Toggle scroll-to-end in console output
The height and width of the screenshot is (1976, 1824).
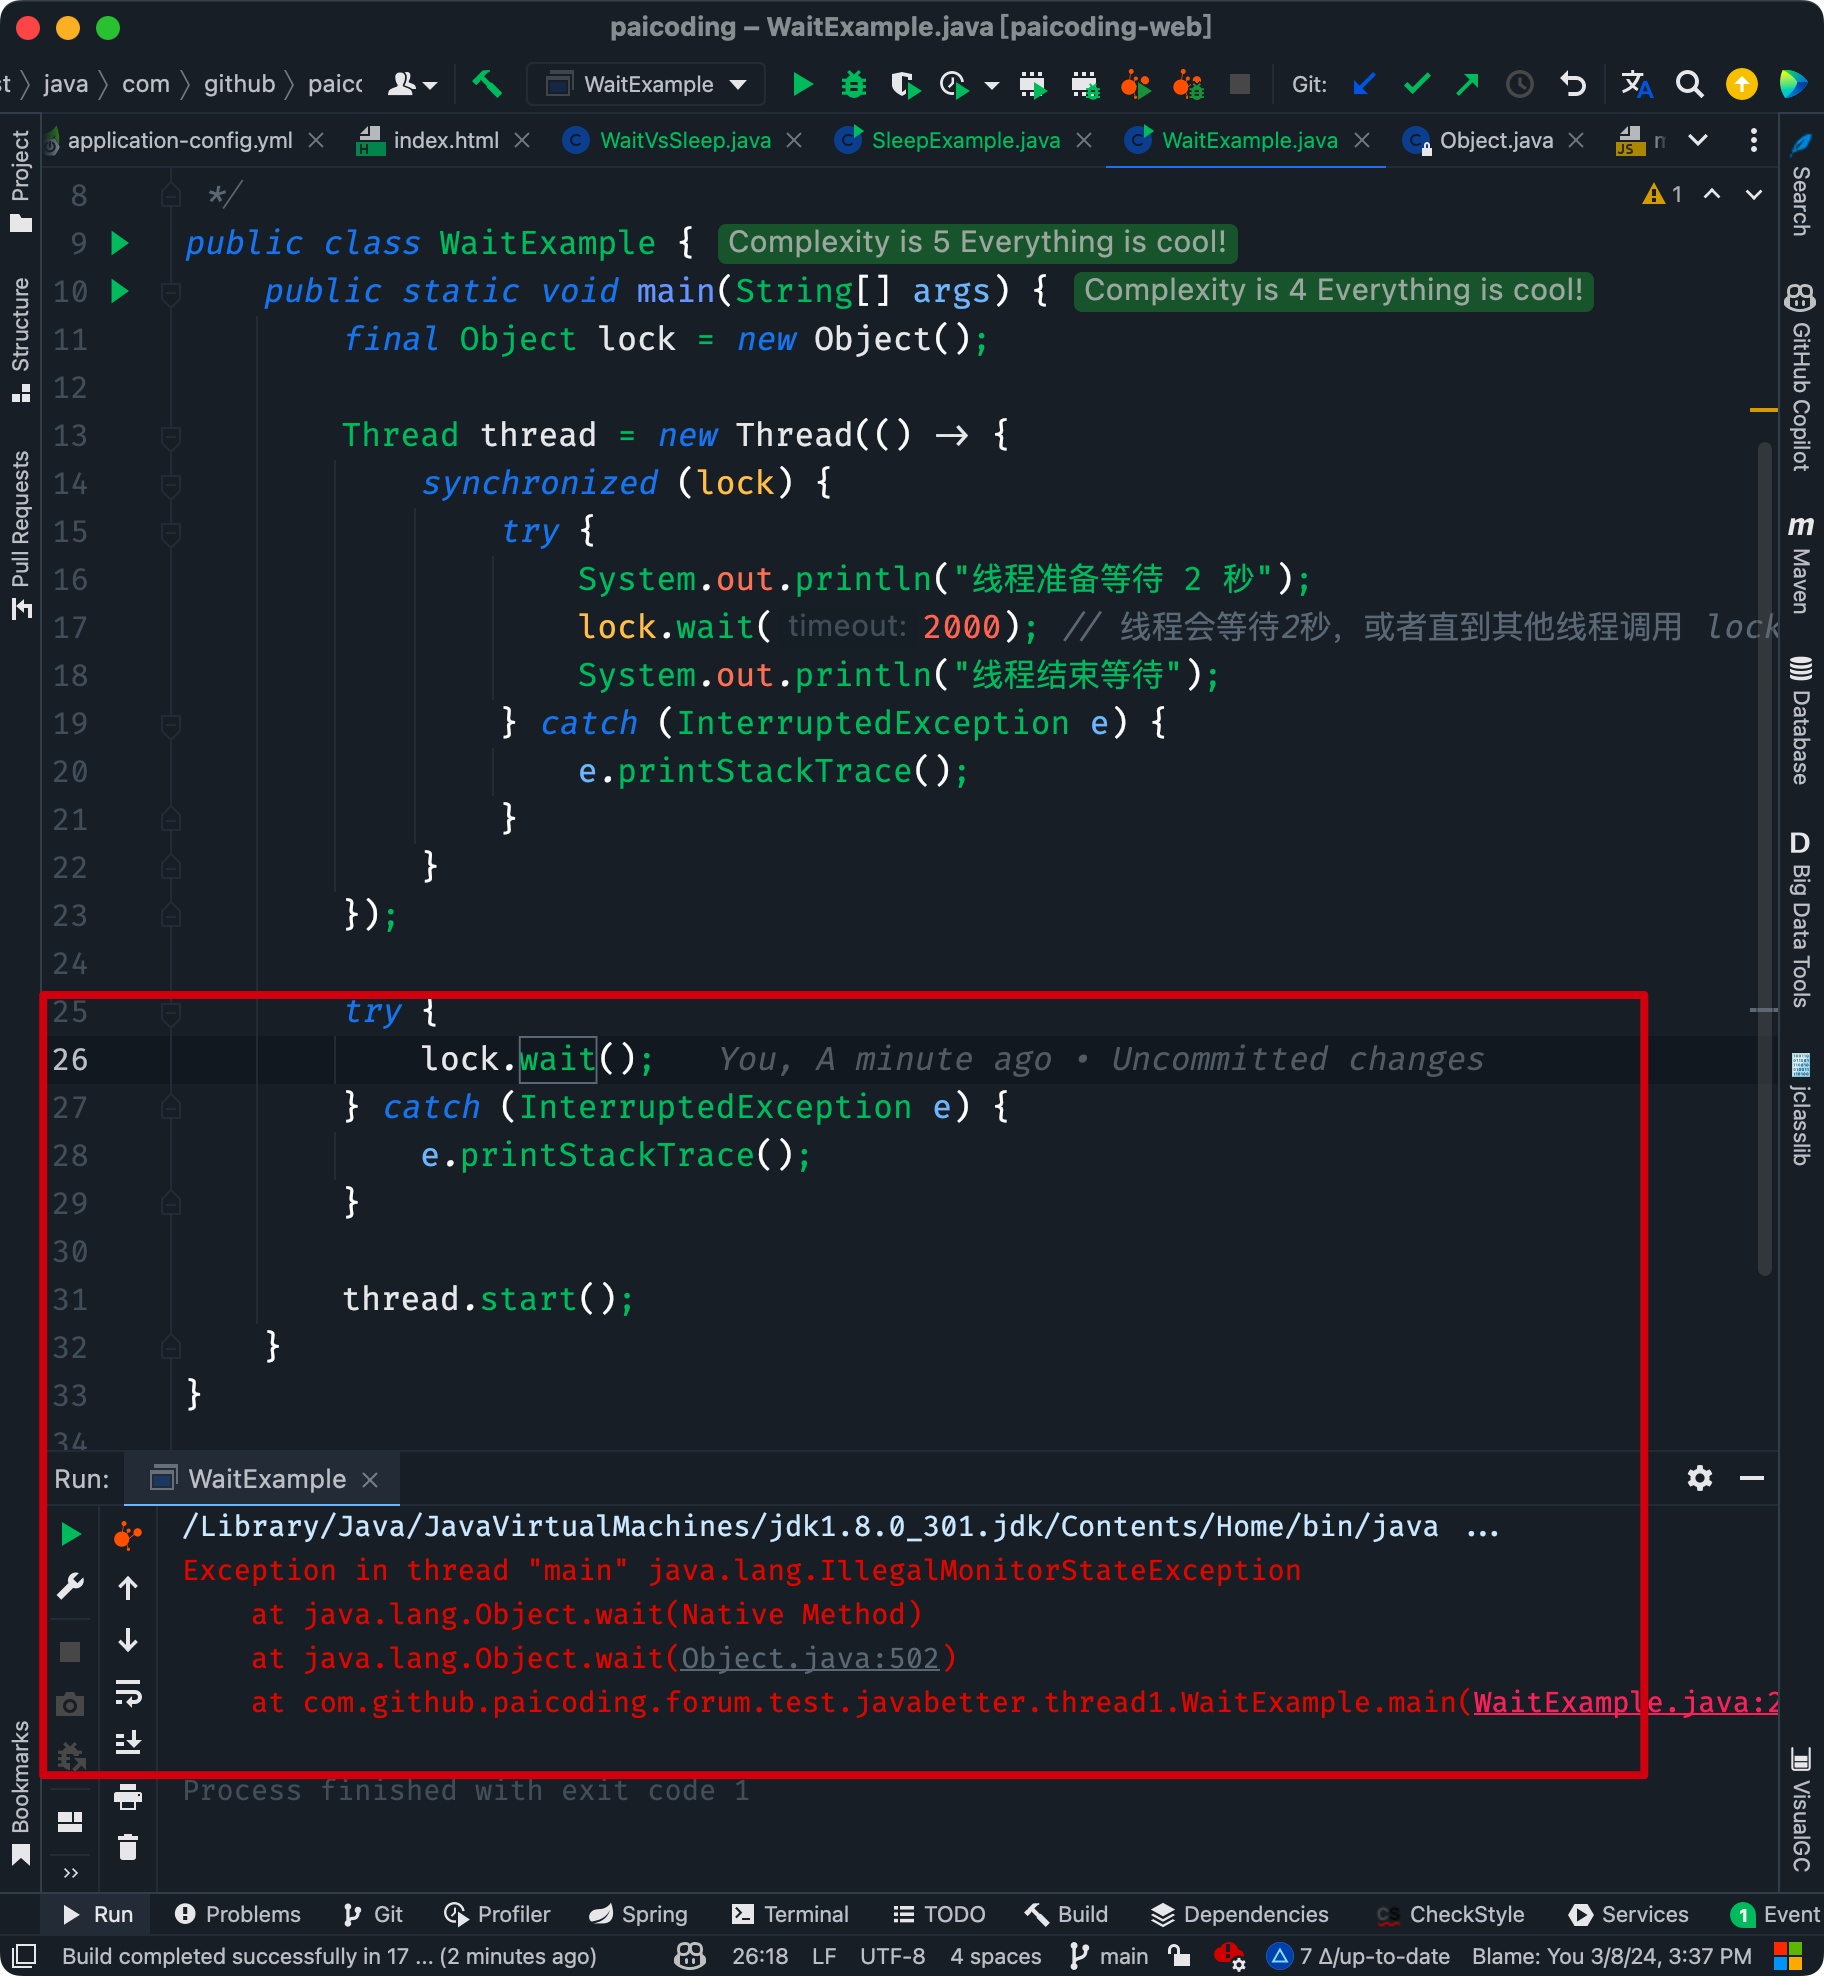[127, 1741]
